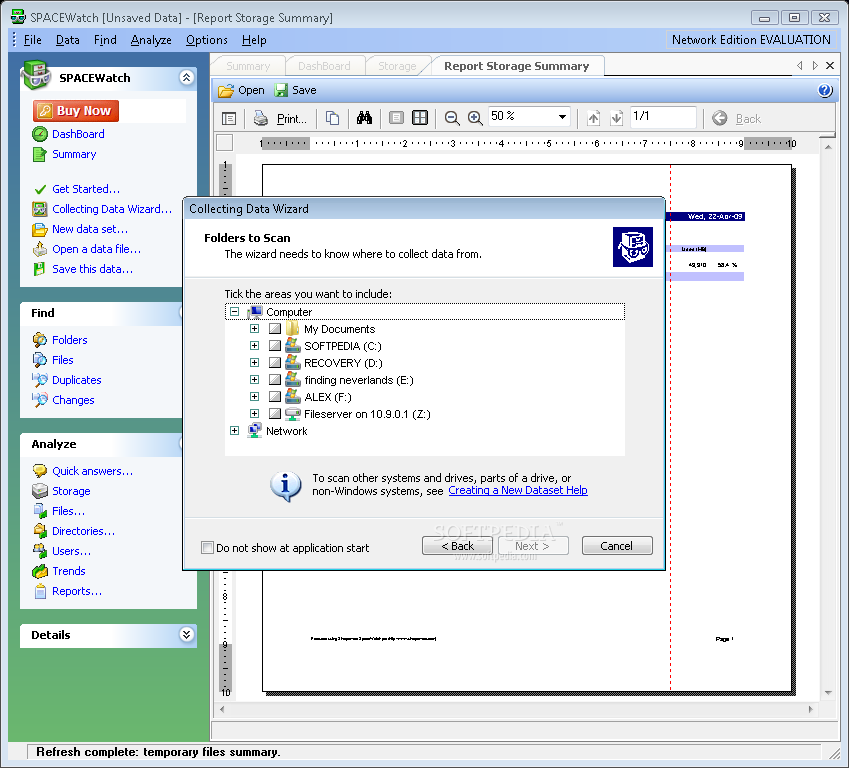
Task: Click Get Started link in sidebar
Action: coord(86,189)
